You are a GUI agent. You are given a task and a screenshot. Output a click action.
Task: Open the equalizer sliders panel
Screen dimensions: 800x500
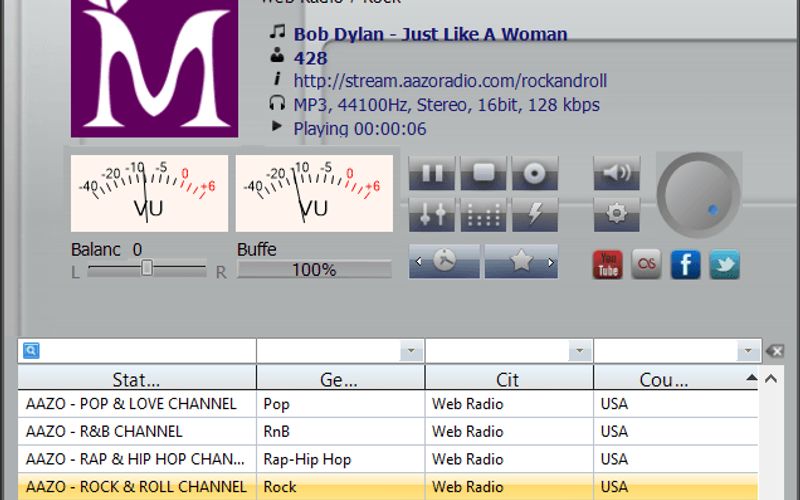432,214
